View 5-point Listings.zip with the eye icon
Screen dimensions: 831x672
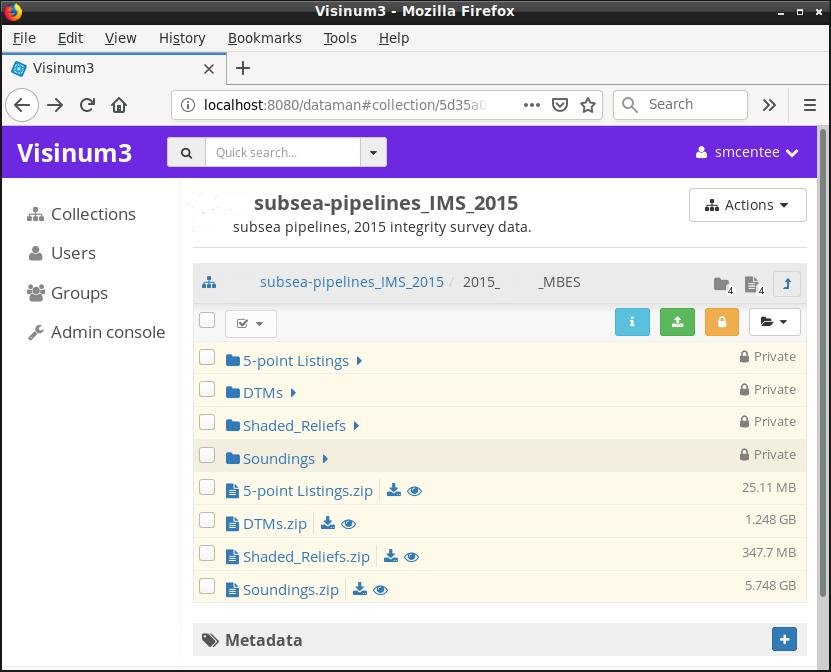[x=414, y=491]
